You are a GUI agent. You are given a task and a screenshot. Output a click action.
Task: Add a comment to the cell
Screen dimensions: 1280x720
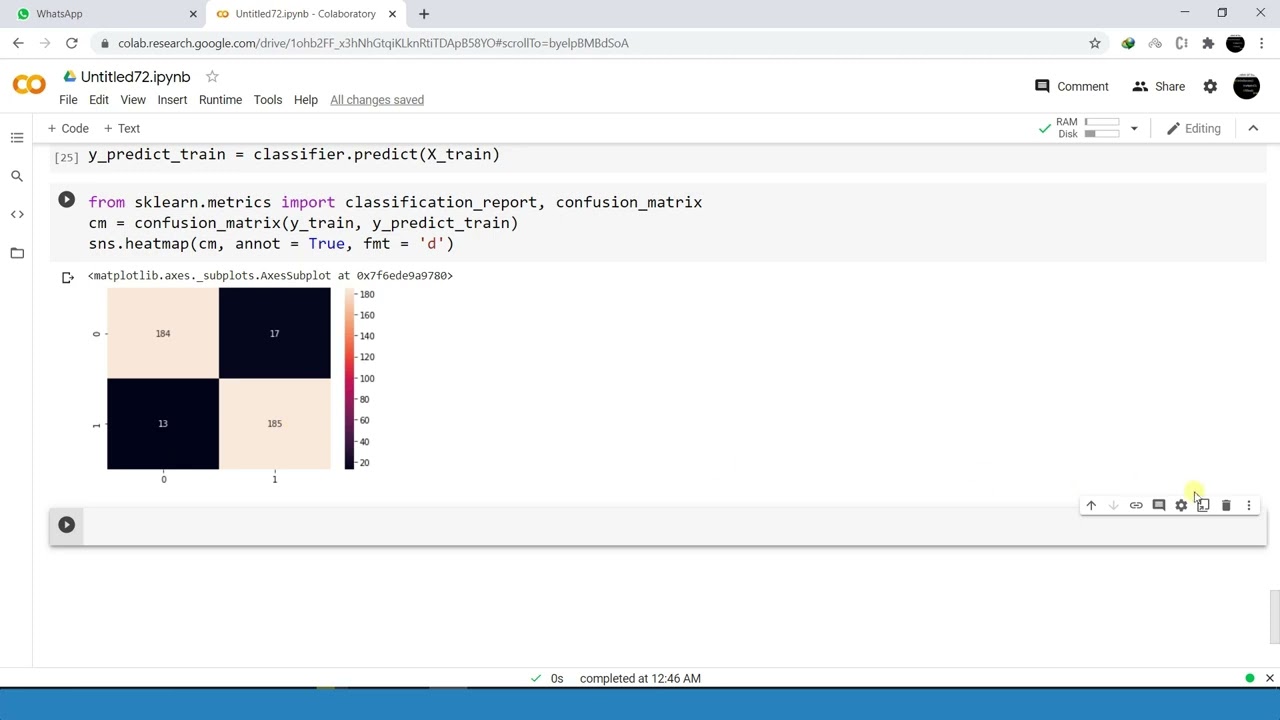pyautogui.click(x=1159, y=506)
